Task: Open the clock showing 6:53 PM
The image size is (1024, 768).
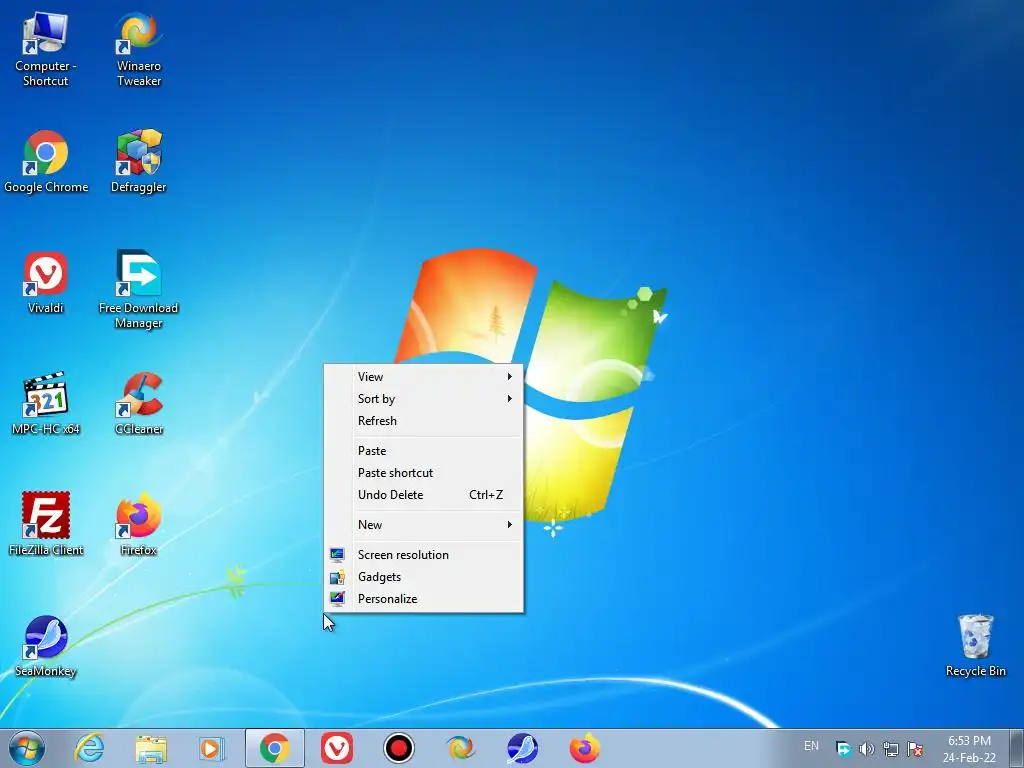Action: (969, 749)
